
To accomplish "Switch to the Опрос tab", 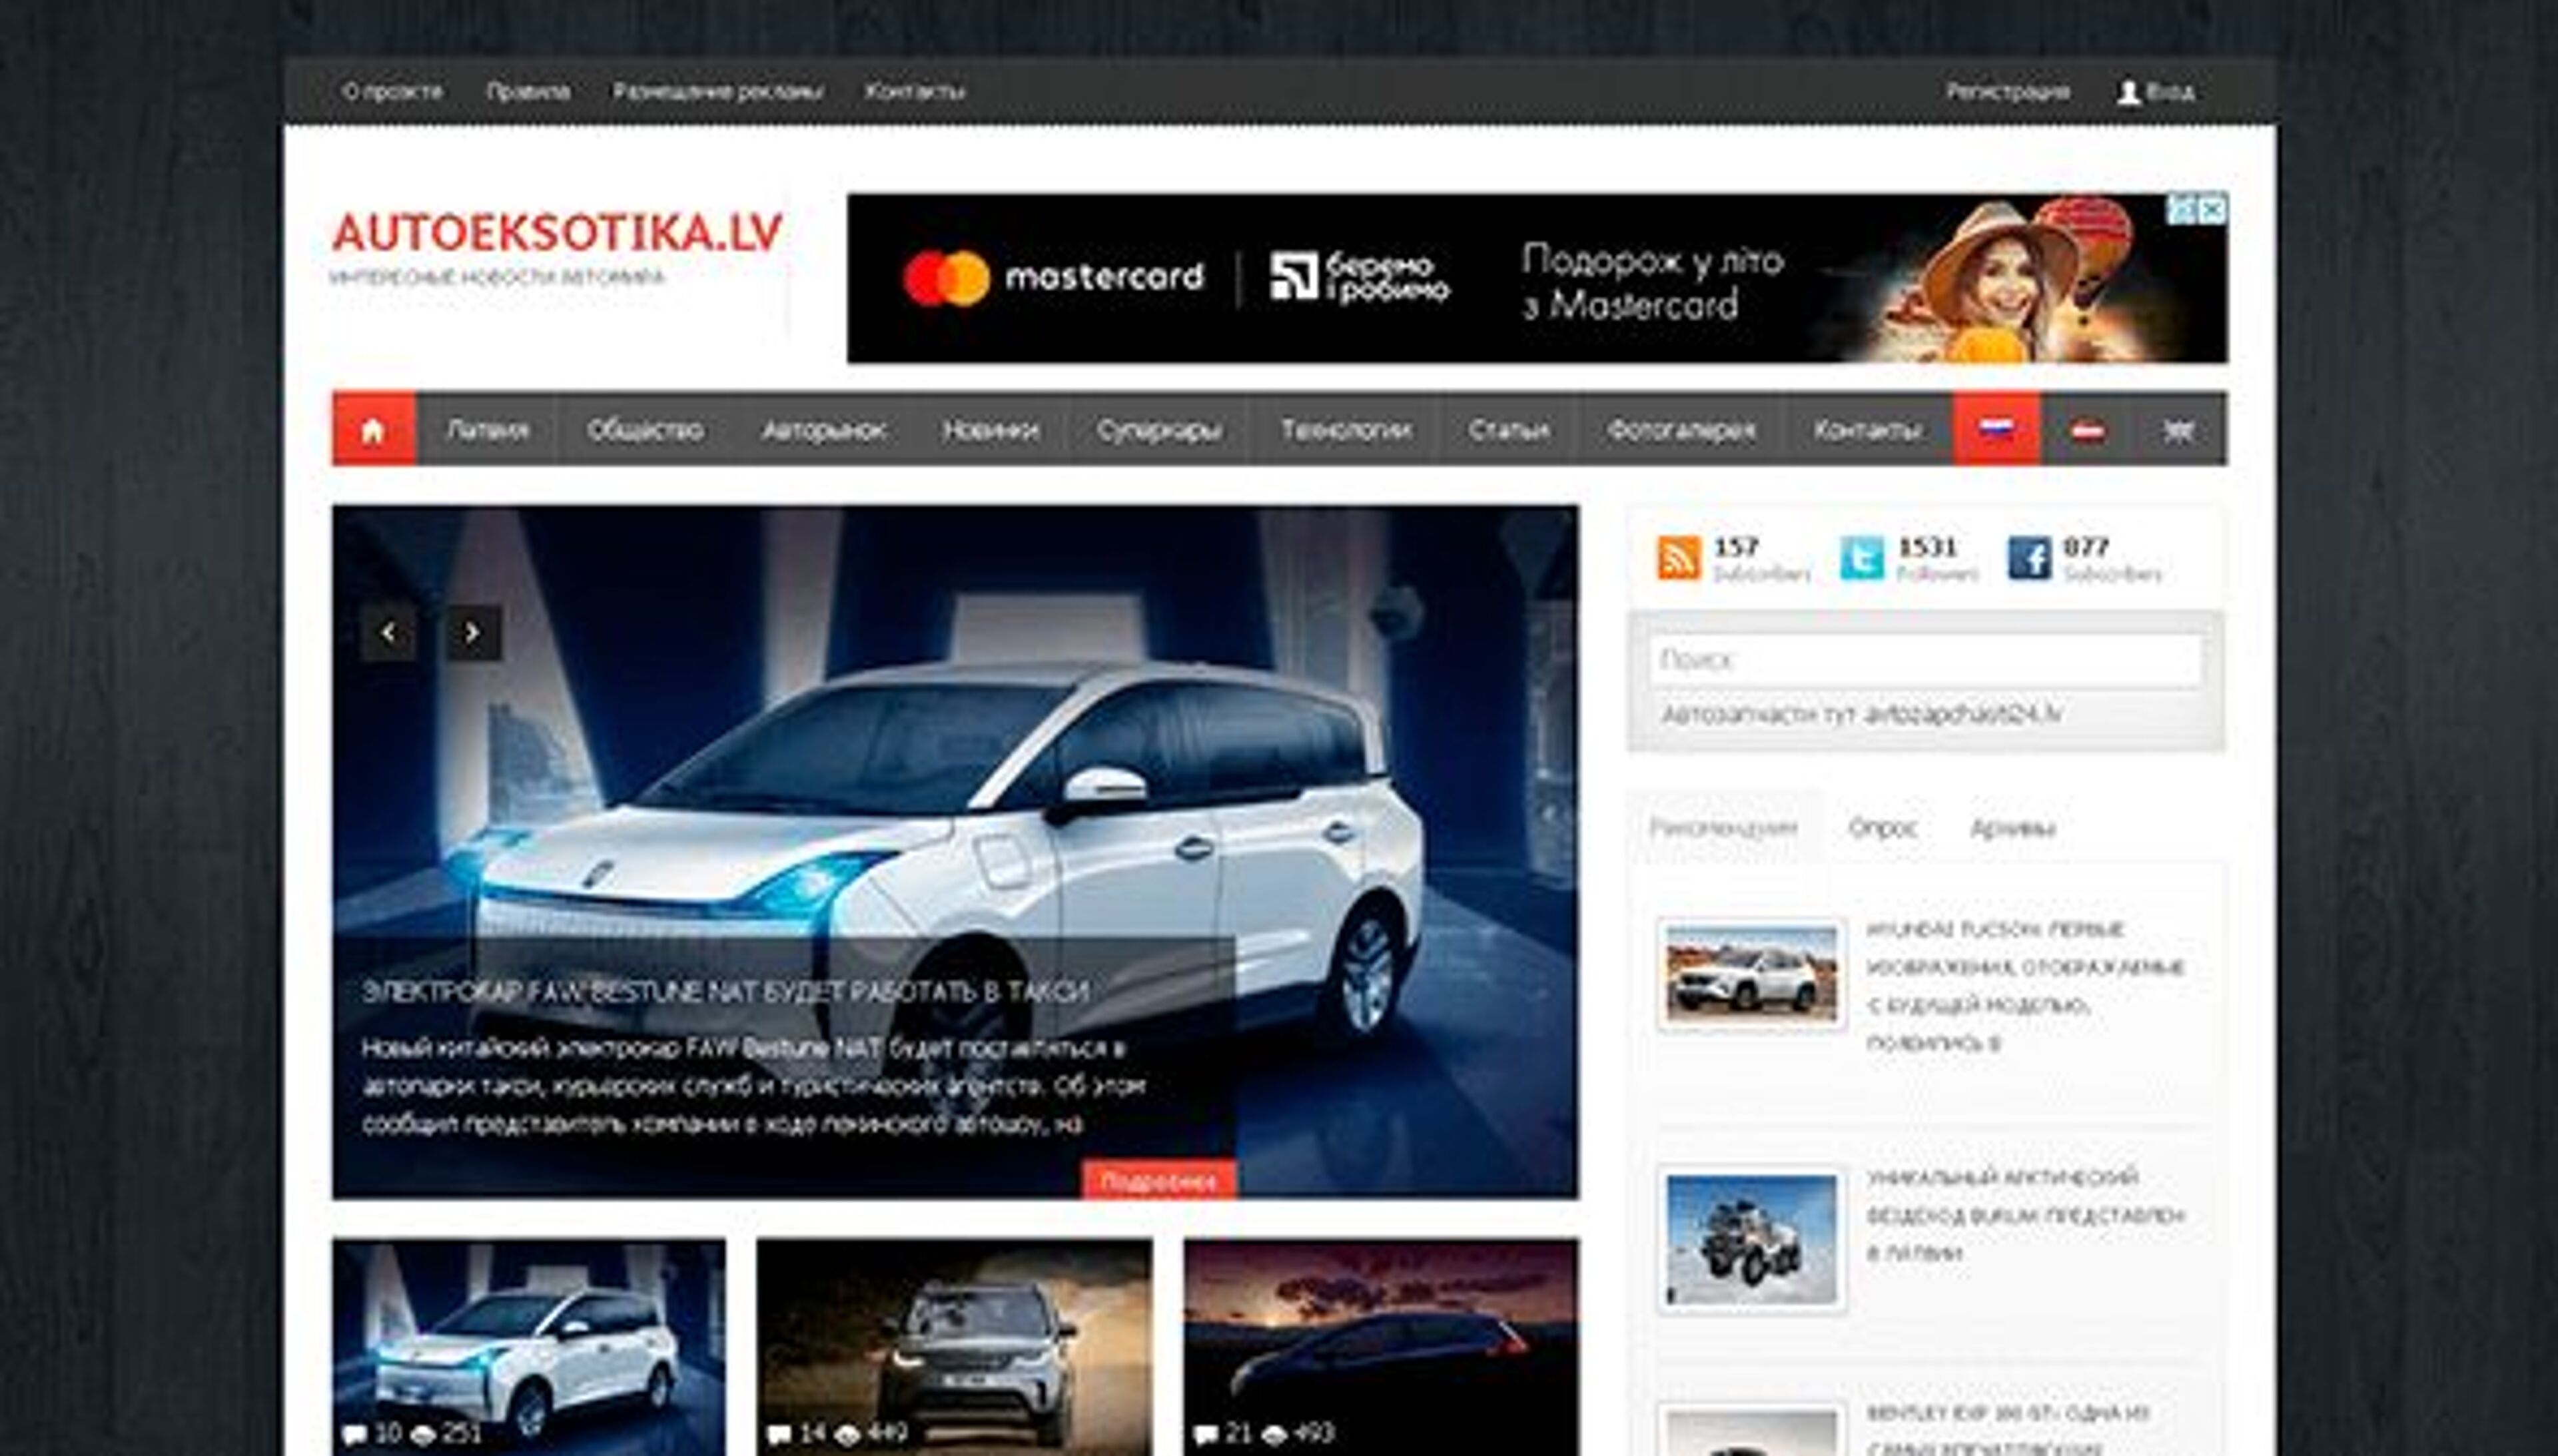I will [1884, 827].
